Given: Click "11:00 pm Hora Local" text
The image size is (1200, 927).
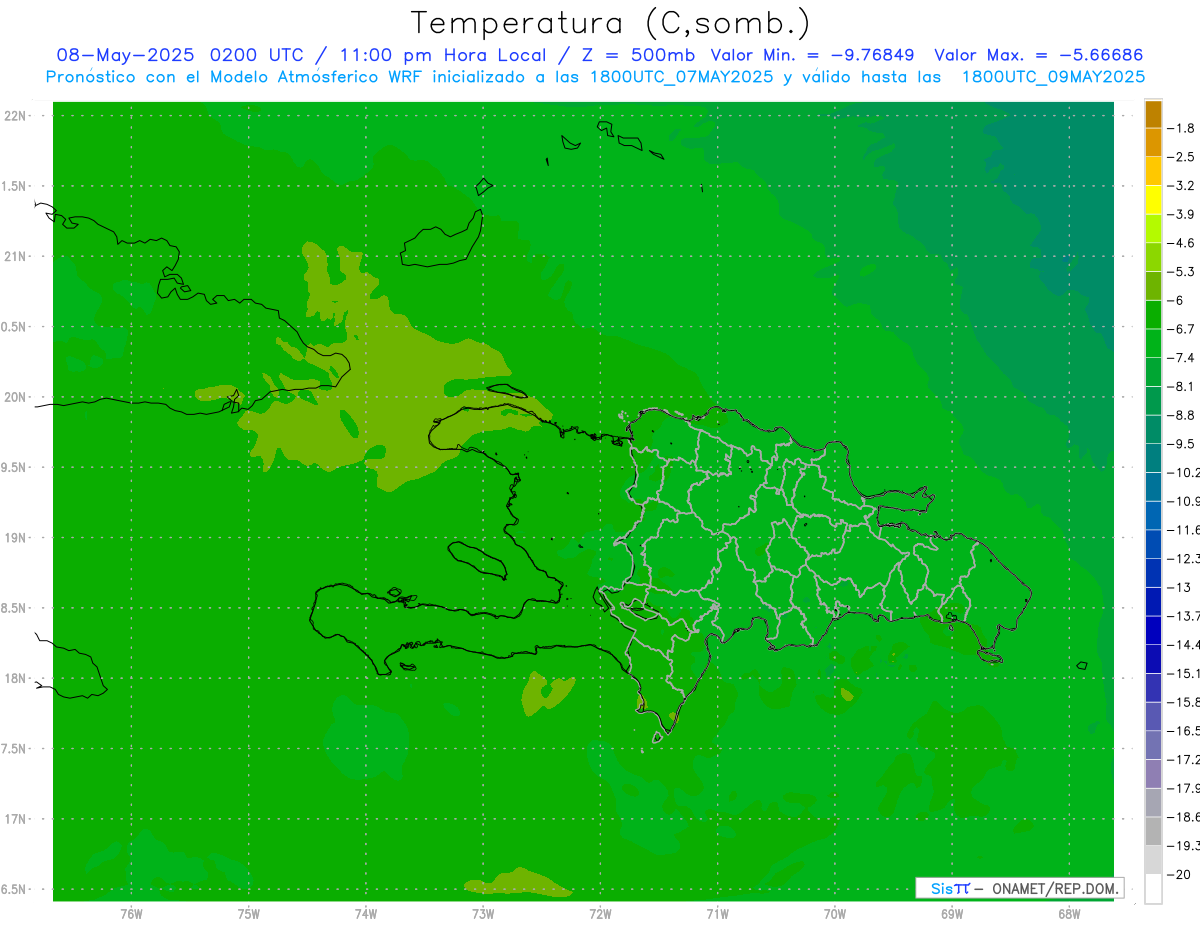Looking at the screenshot, I should [444, 55].
